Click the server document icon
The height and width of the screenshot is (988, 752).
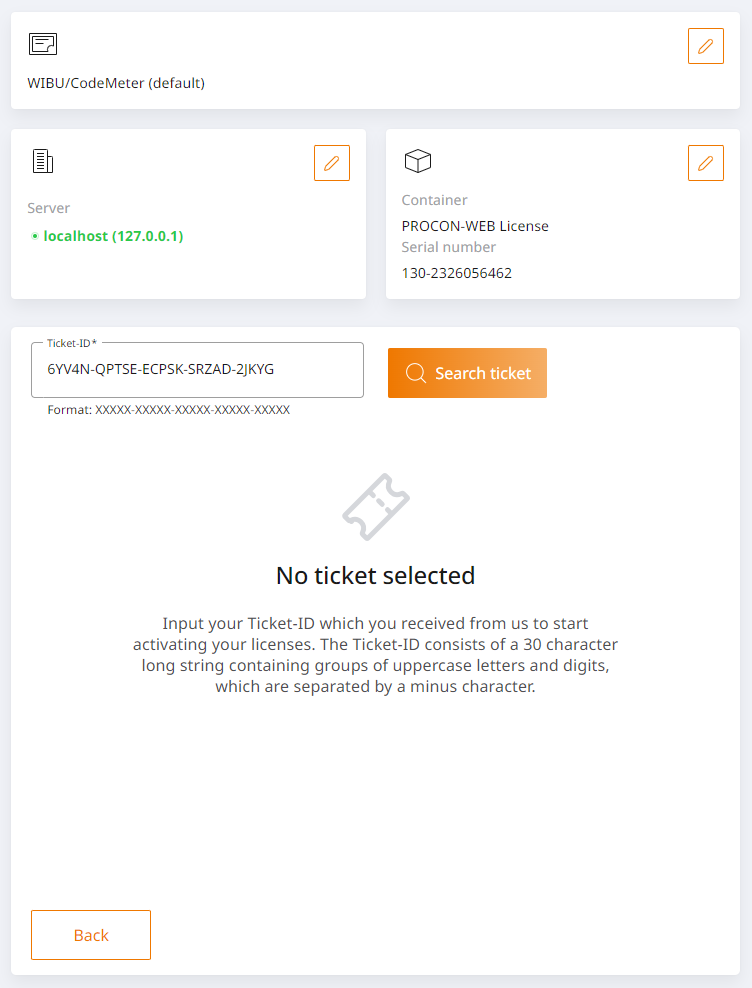(x=43, y=161)
